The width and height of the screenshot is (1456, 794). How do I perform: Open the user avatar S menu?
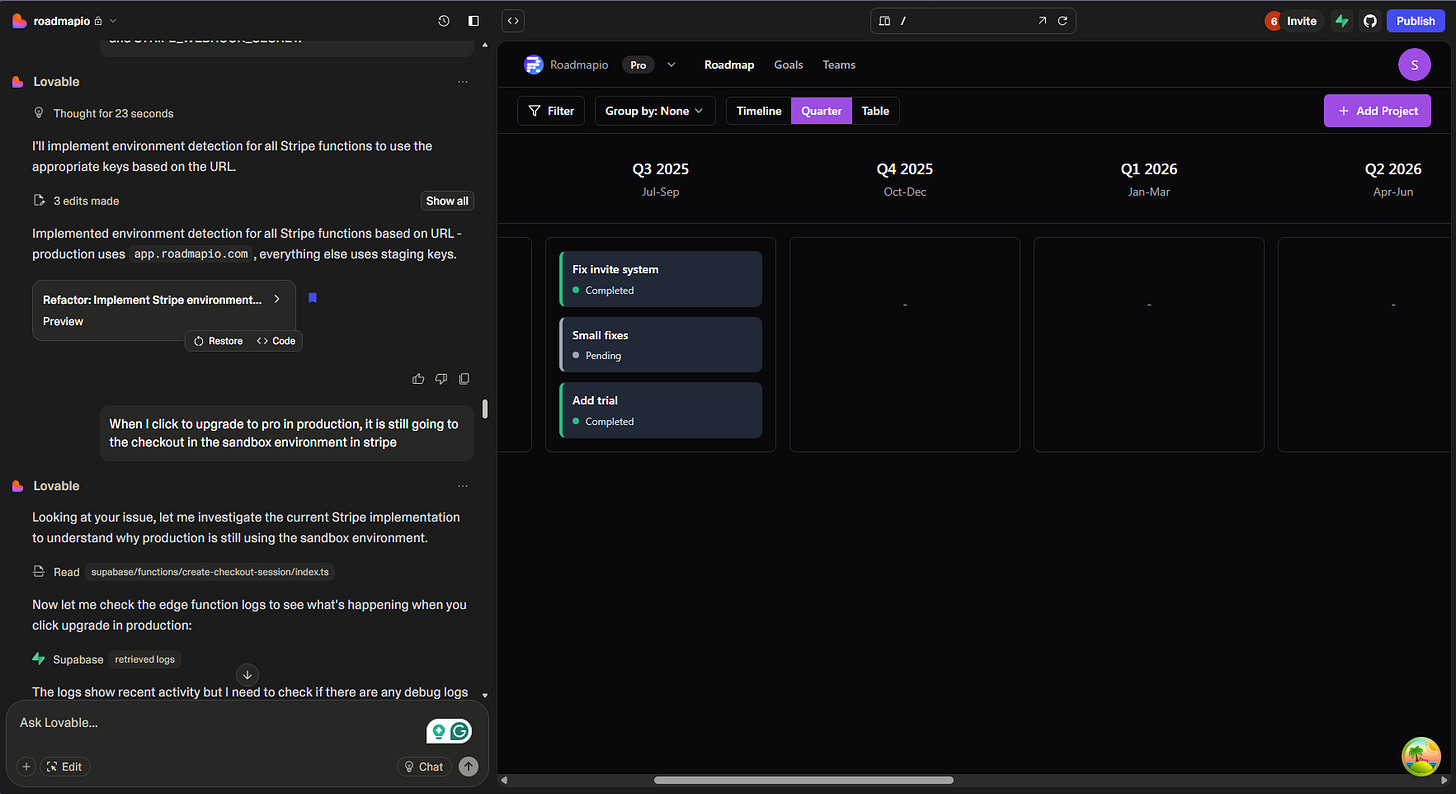coord(1414,65)
